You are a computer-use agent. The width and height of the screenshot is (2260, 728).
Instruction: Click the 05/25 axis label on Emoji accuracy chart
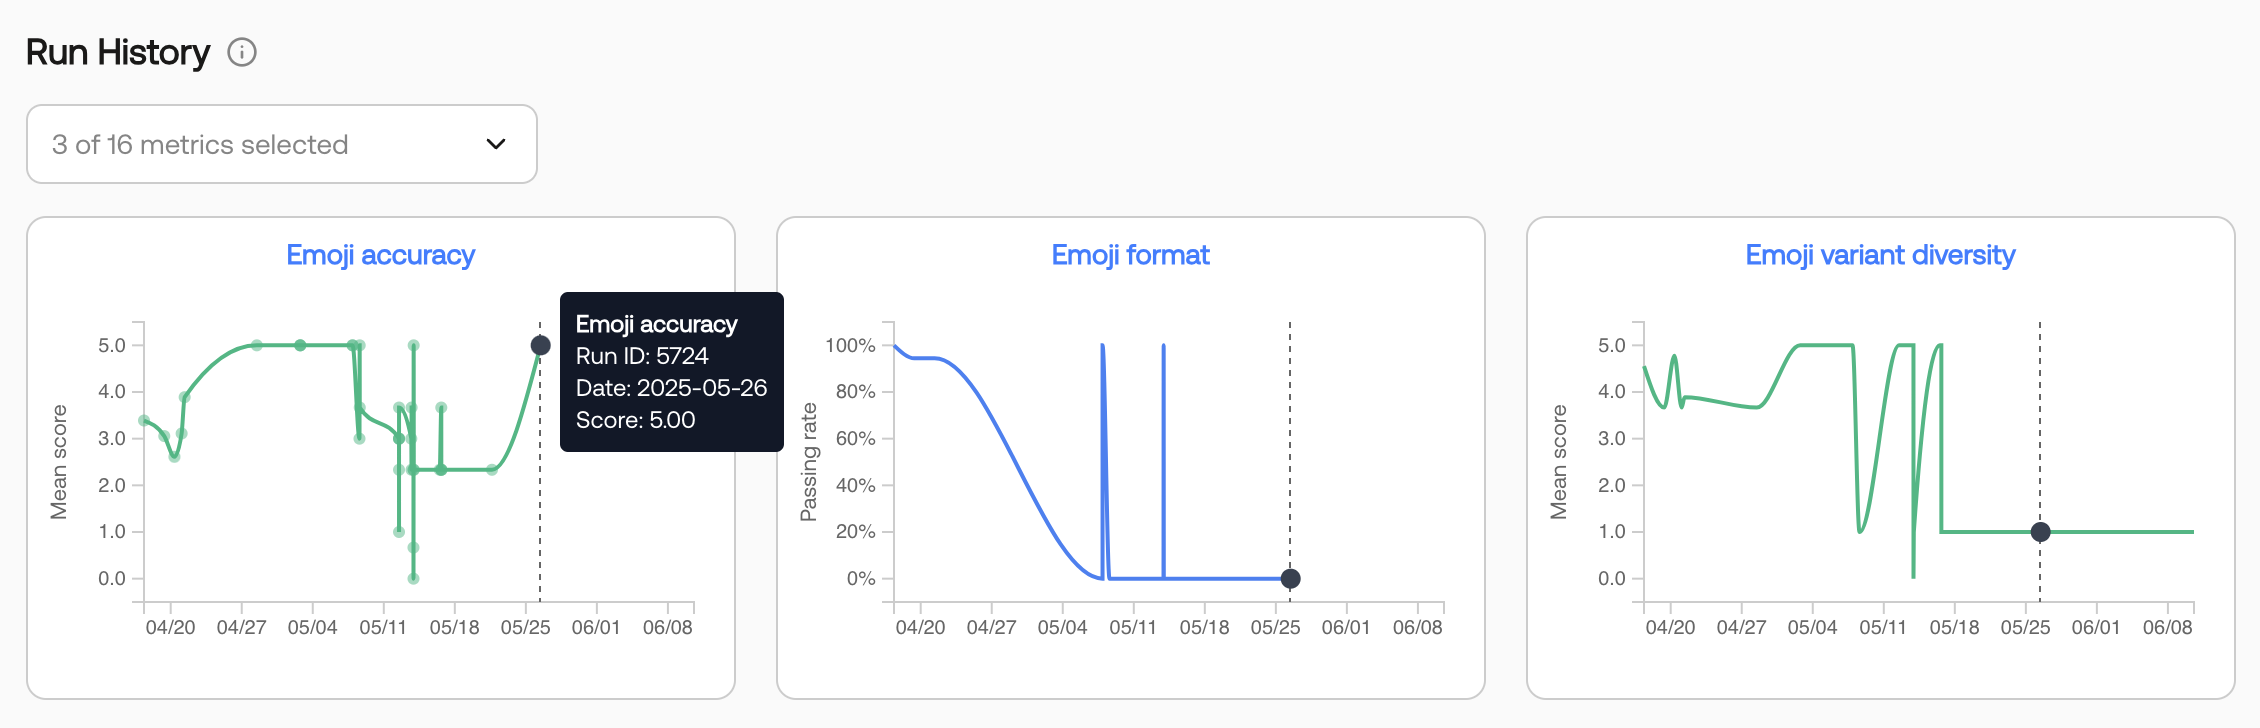(x=525, y=627)
